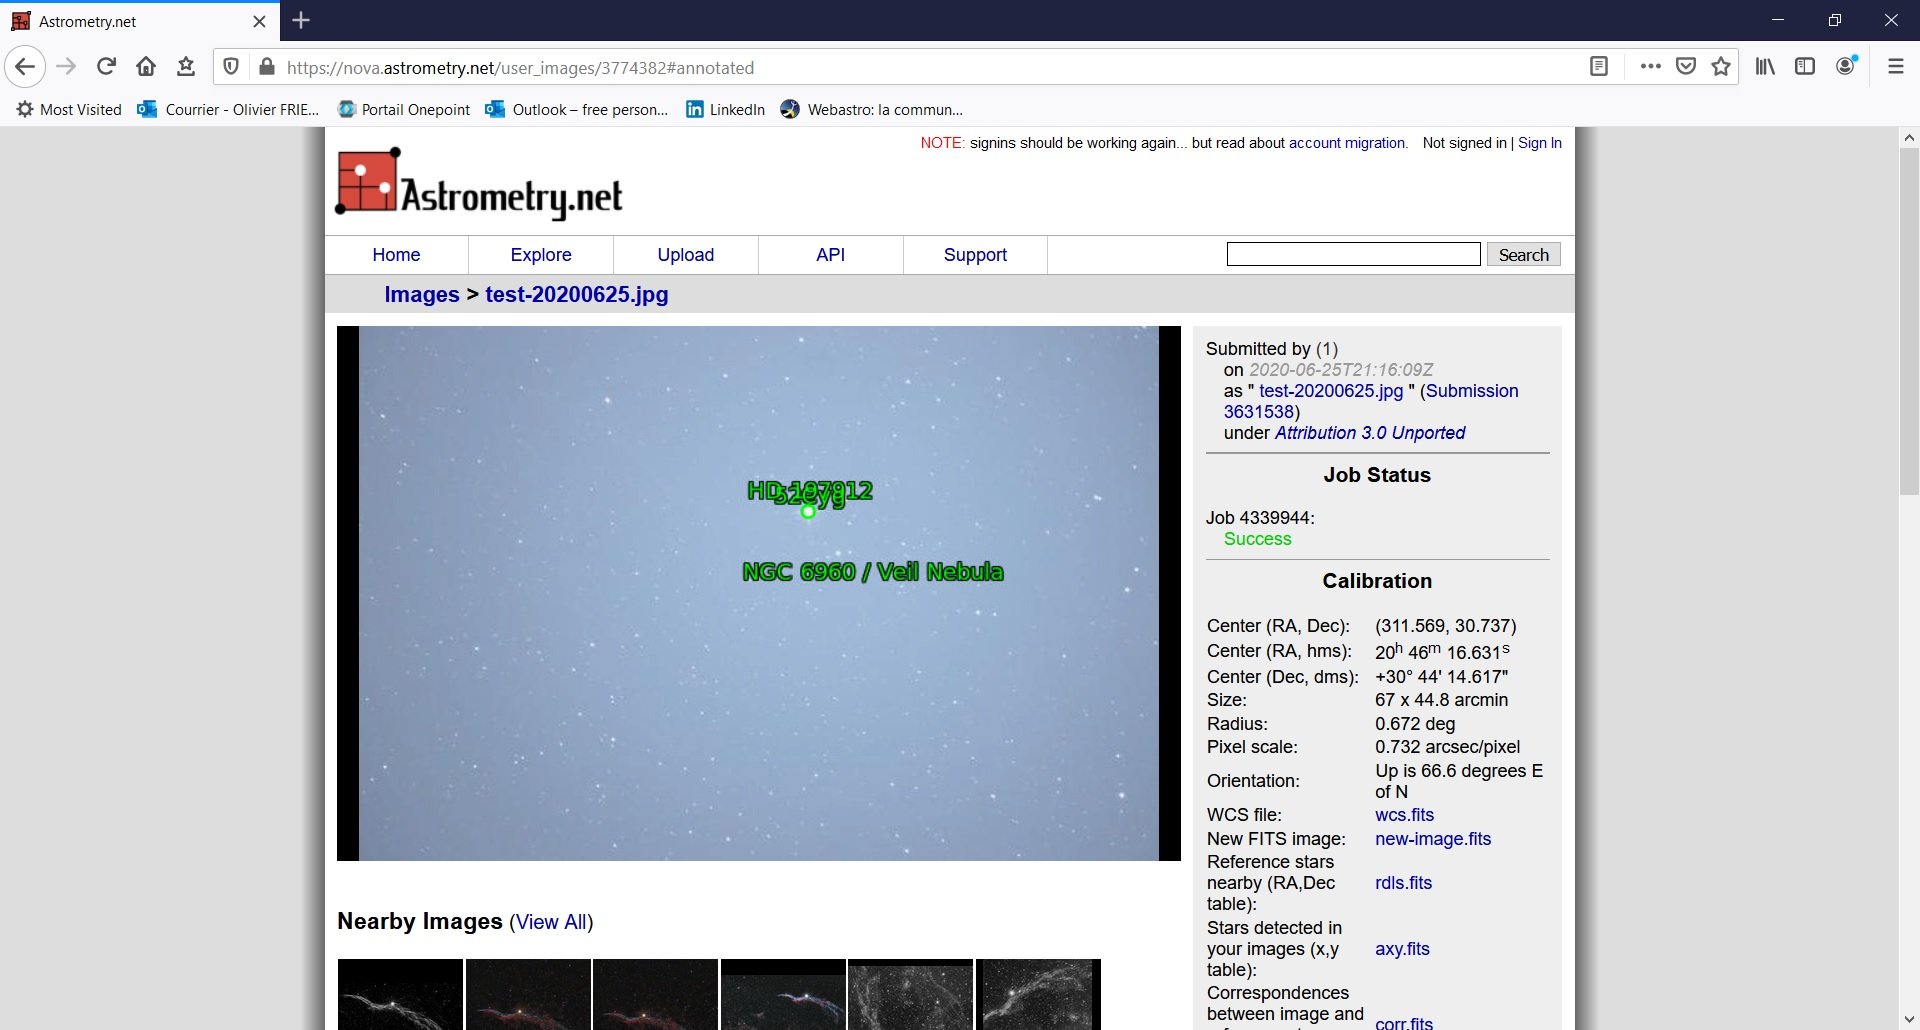Open Attribution 3.0 Unported license link
The height and width of the screenshot is (1030, 1920).
pos(1370,433)
